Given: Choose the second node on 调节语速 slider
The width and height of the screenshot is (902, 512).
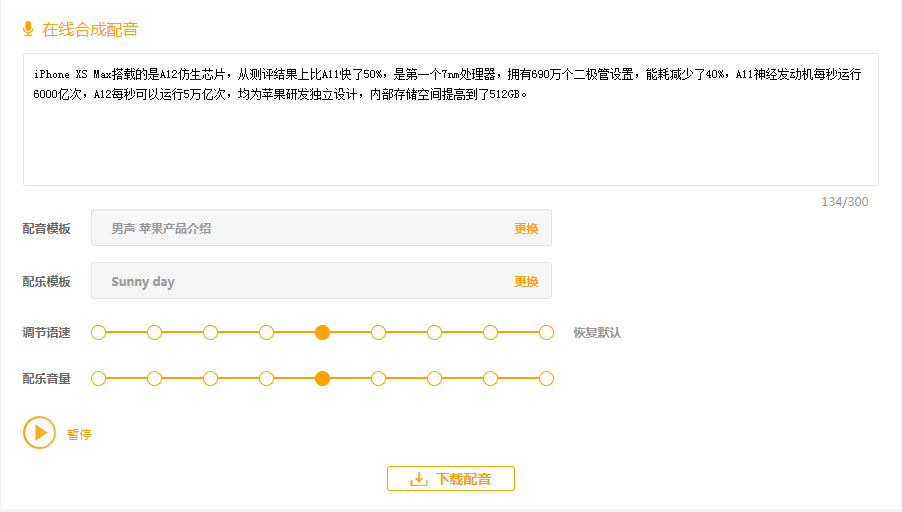Looking at the screenshot, I should pos(154,332).
